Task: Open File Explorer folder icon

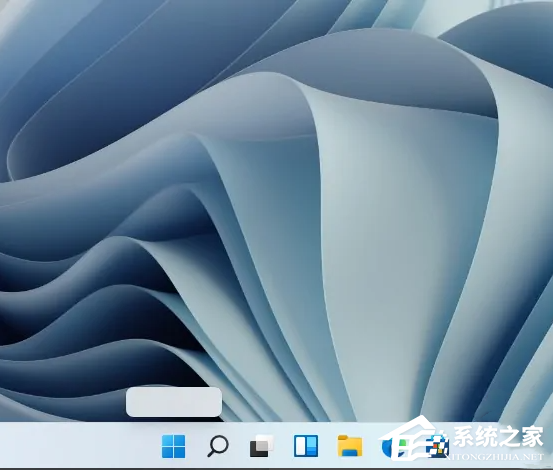Action: pyautogui.click(x=350, y=446)
